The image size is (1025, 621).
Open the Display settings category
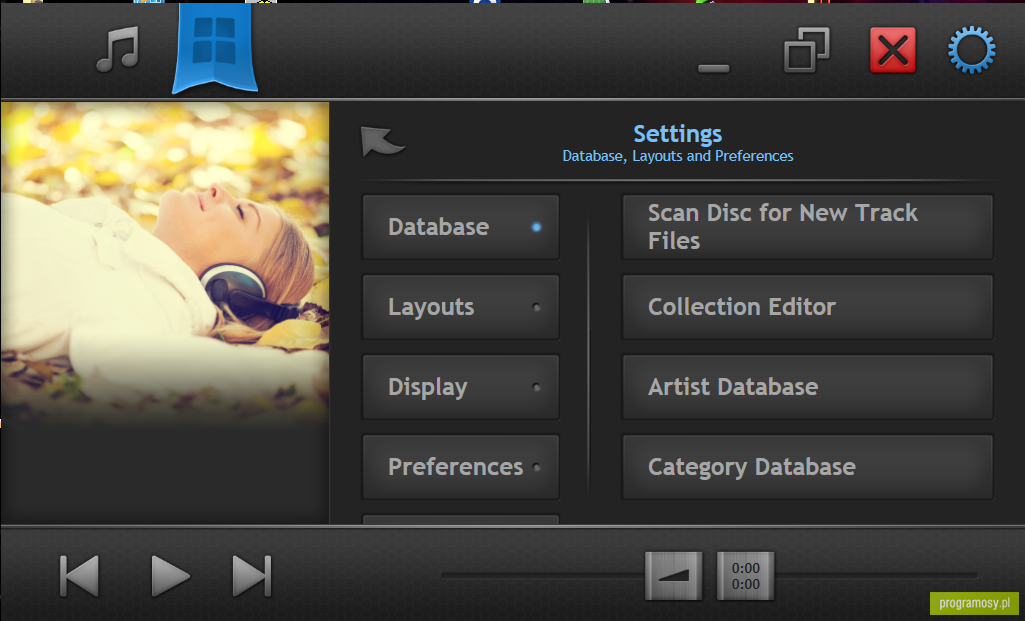461,387
